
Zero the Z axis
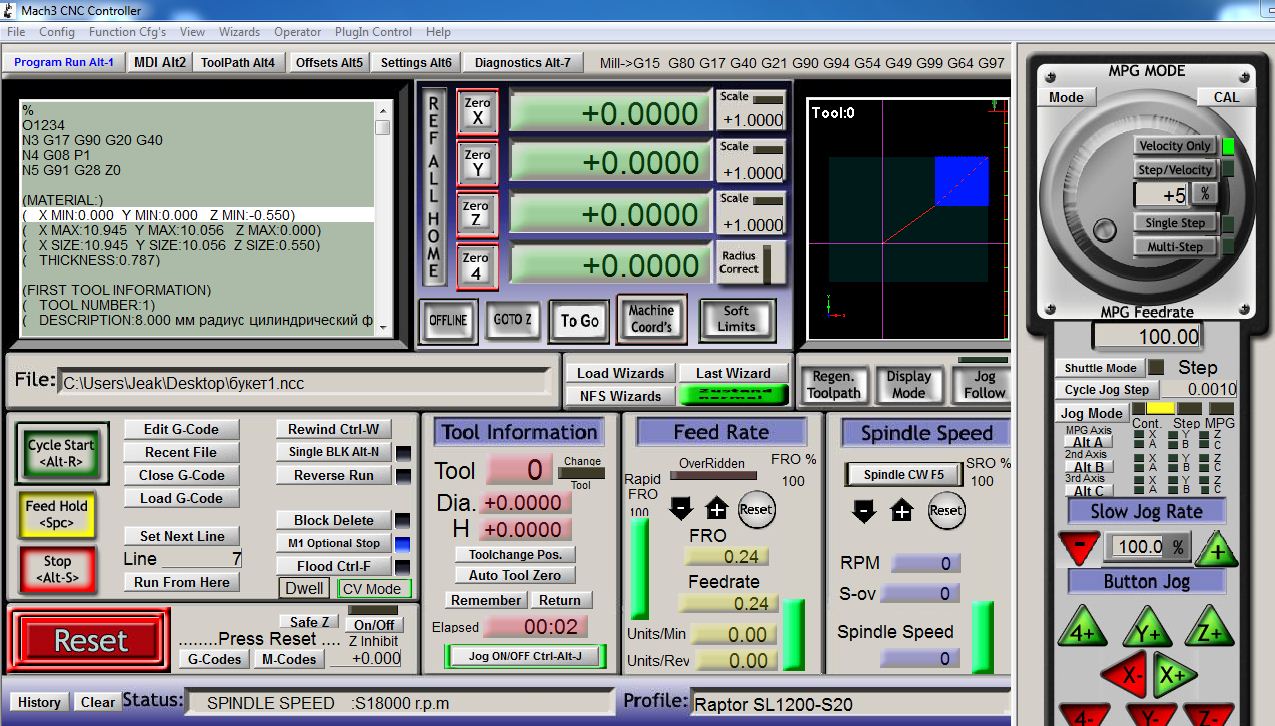477,215
